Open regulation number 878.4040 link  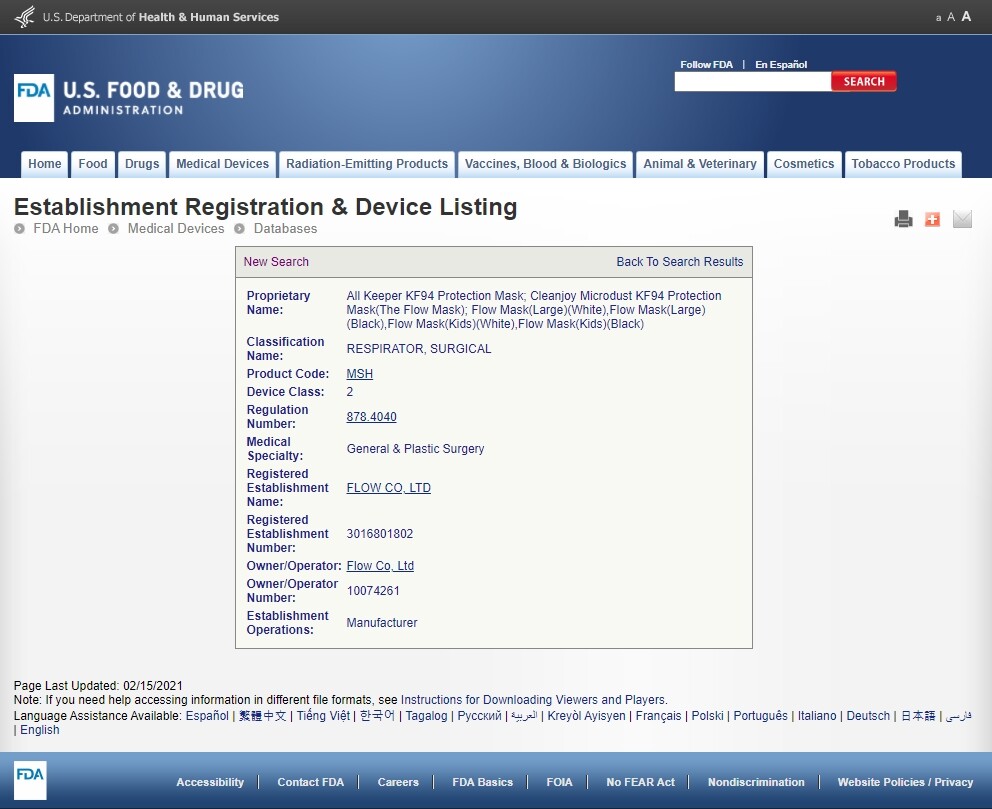(371, 417)
